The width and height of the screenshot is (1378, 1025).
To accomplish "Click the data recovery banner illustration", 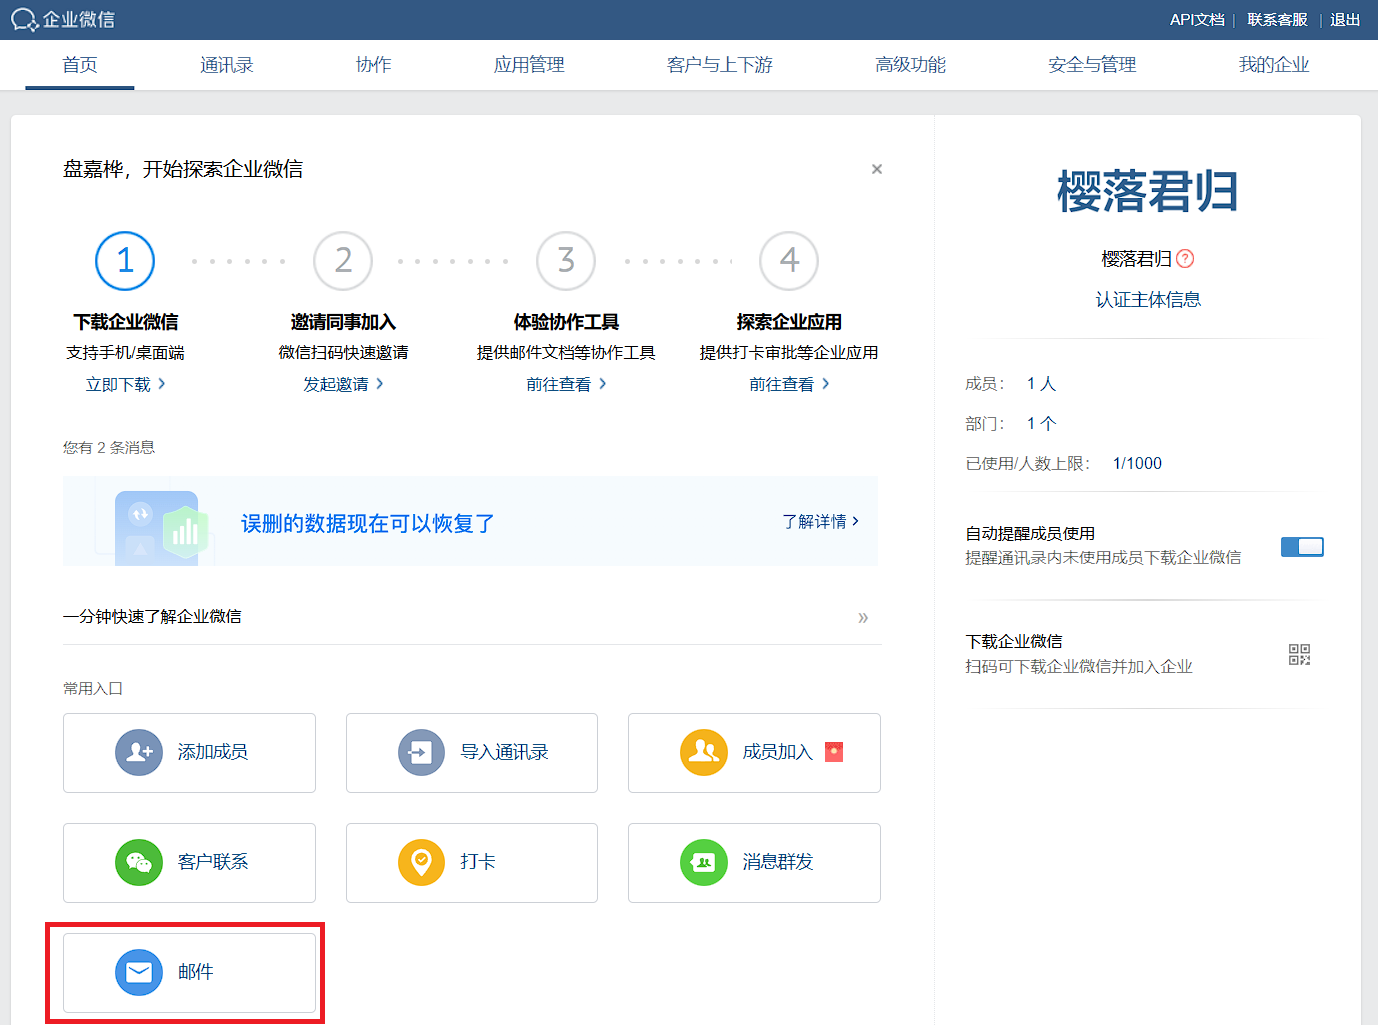I will pos(160,528).
